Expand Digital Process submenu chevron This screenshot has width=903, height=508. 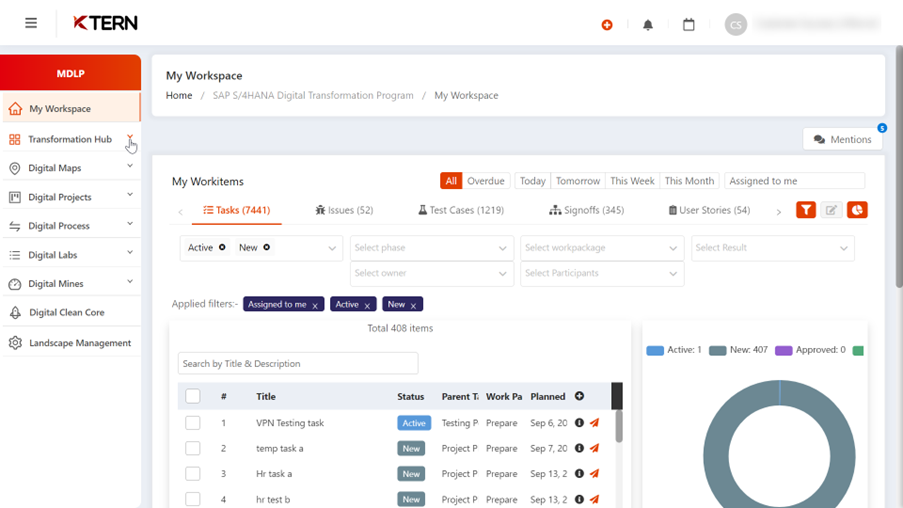tap(130, 223)
